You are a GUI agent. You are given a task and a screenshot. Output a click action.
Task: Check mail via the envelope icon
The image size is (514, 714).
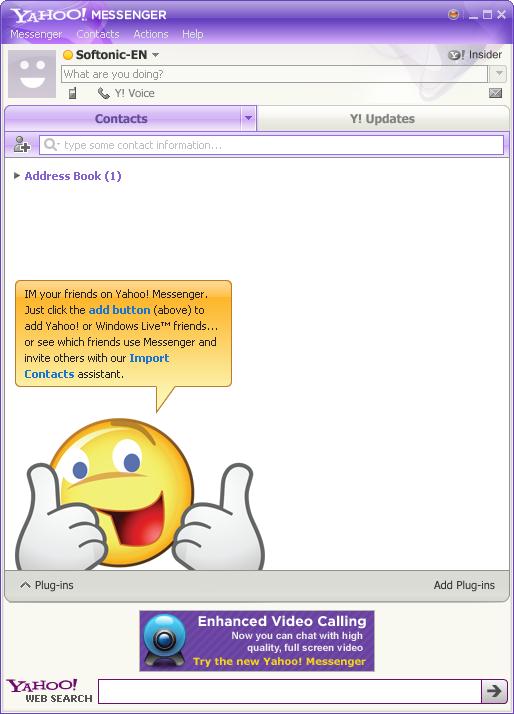(495, 93)
